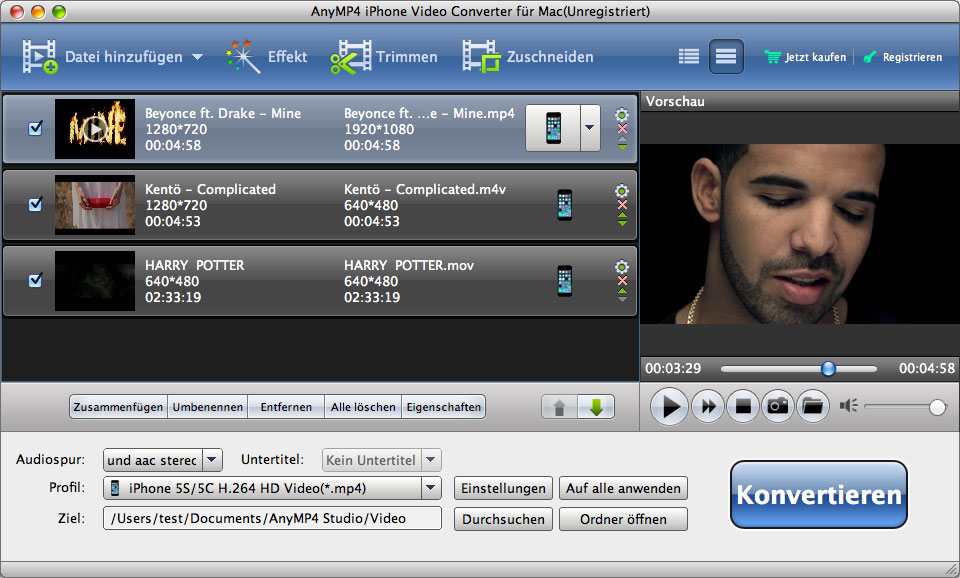Click the Zusammenfügen button
Viewport: 960px width, 578px height.
pyautogui.click(x=118, y=407)
